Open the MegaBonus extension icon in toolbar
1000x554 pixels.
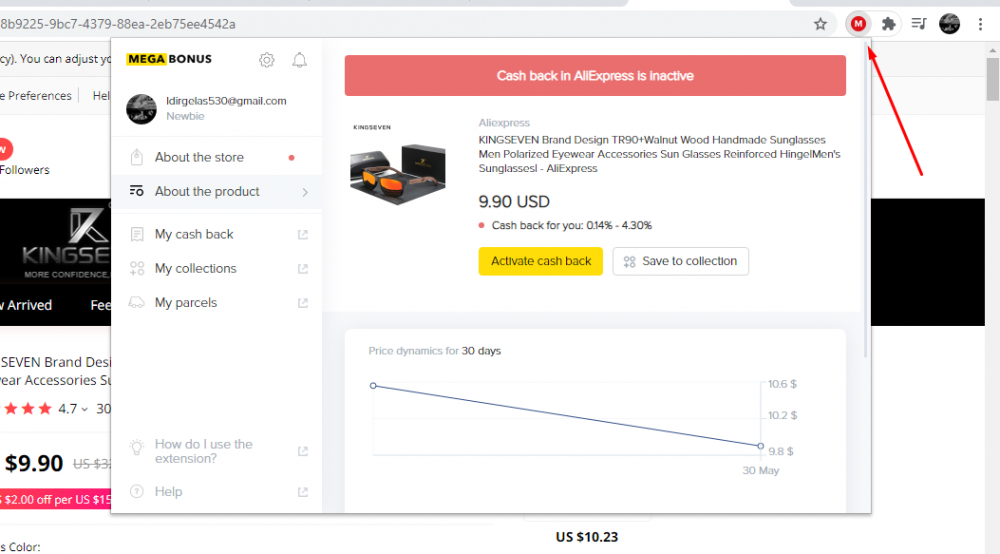coord(858,24)
